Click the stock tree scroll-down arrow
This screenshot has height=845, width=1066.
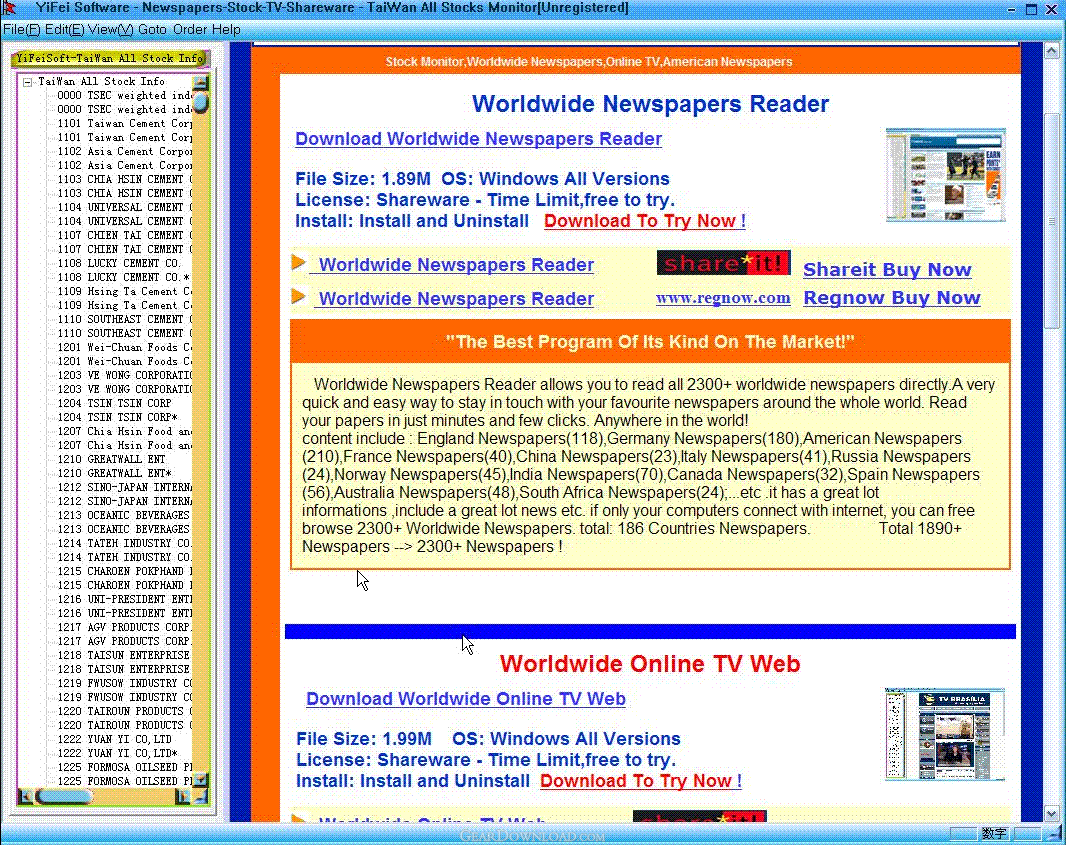pos(200,780)
